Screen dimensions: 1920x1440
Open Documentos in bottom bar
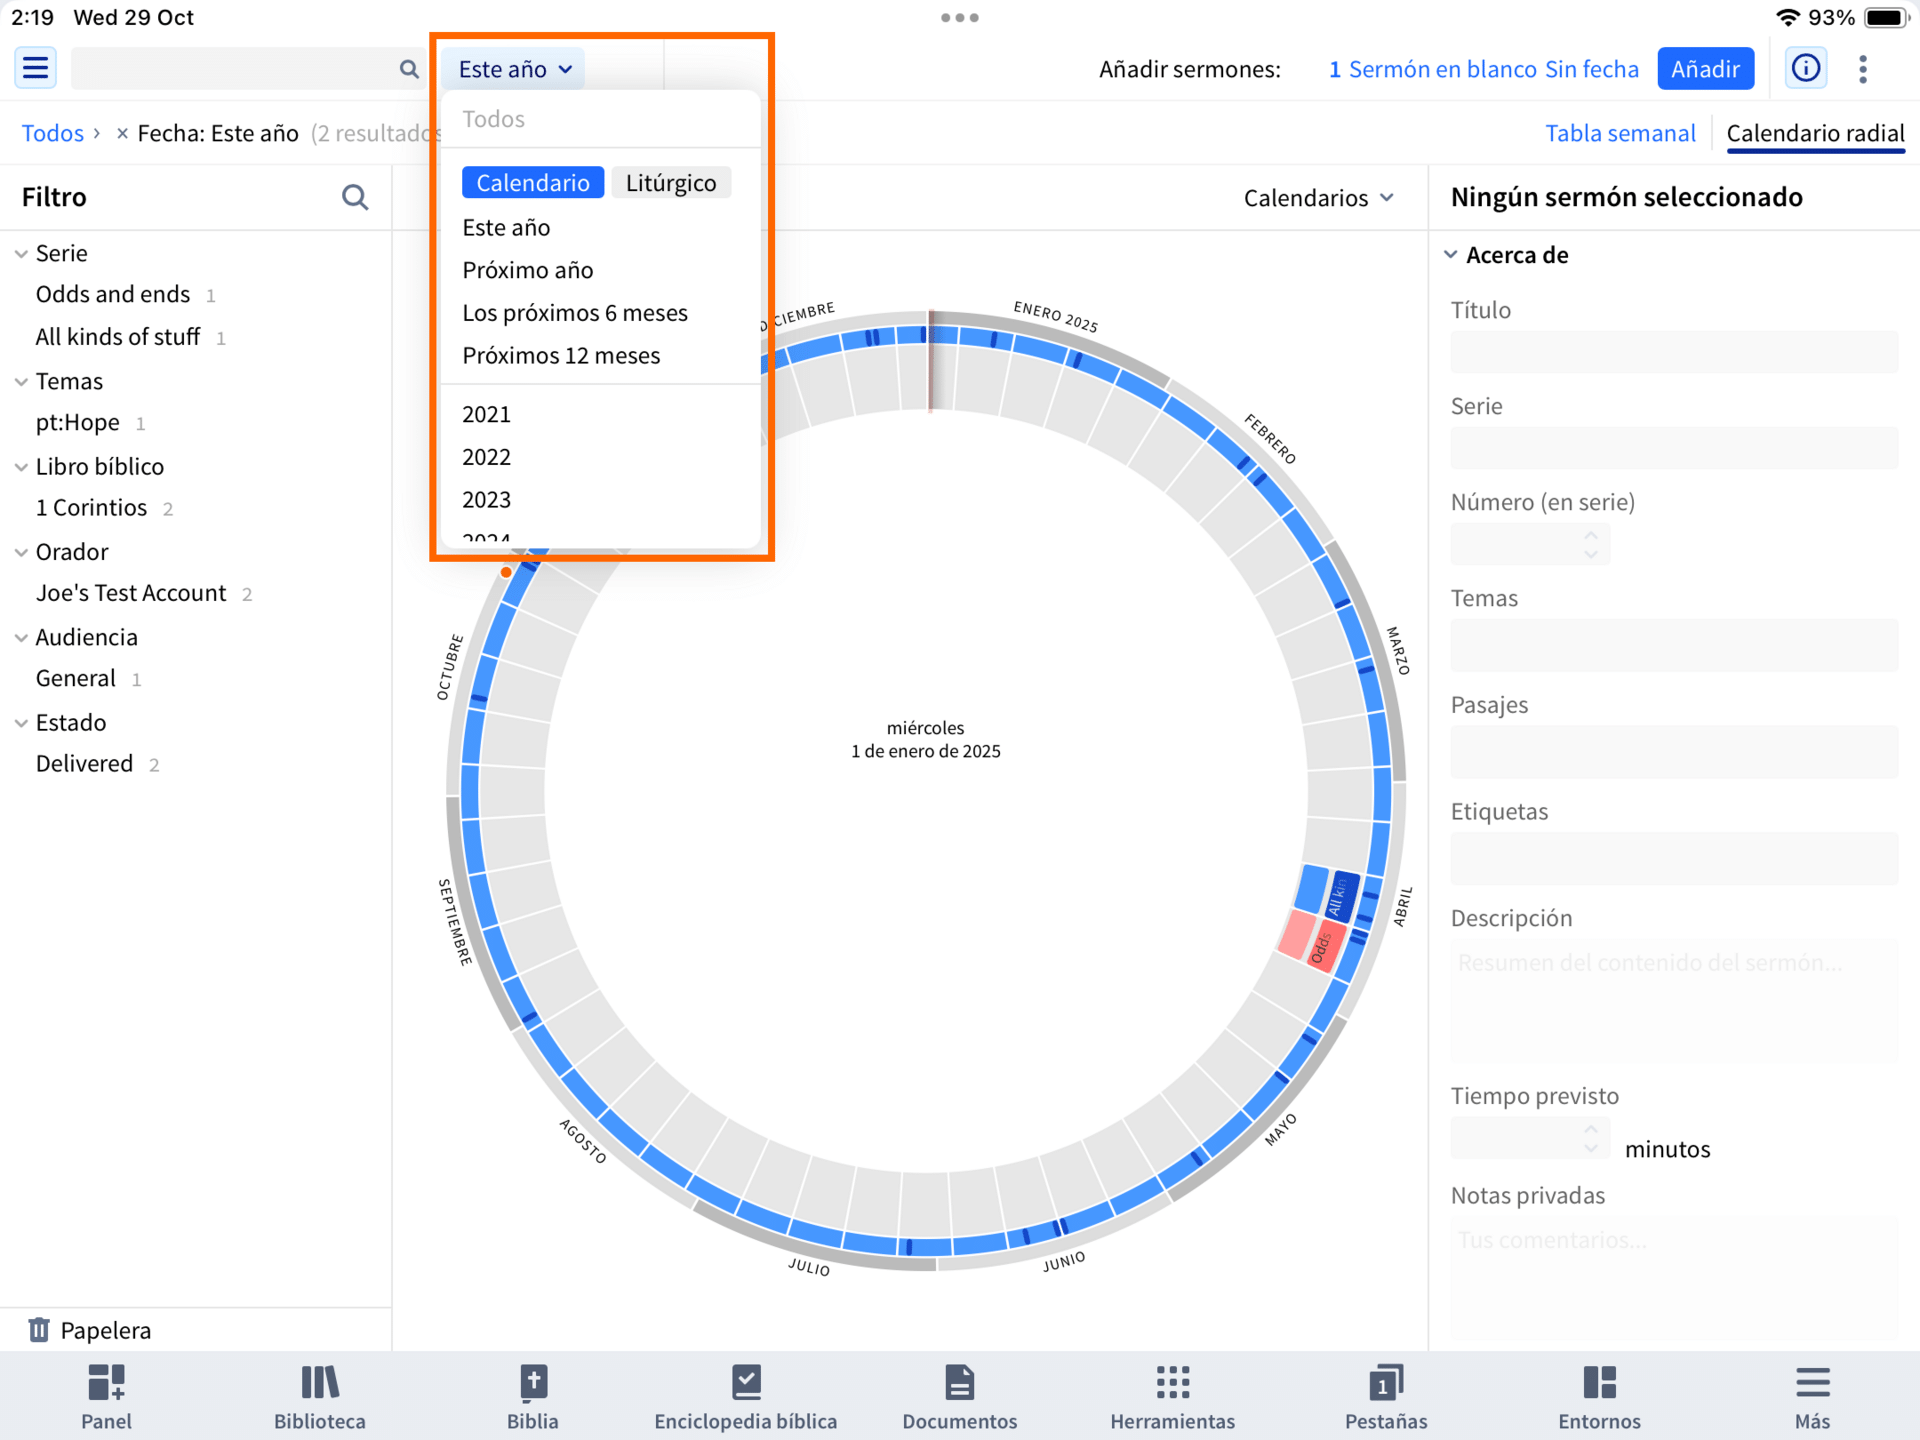(960, 1397)
